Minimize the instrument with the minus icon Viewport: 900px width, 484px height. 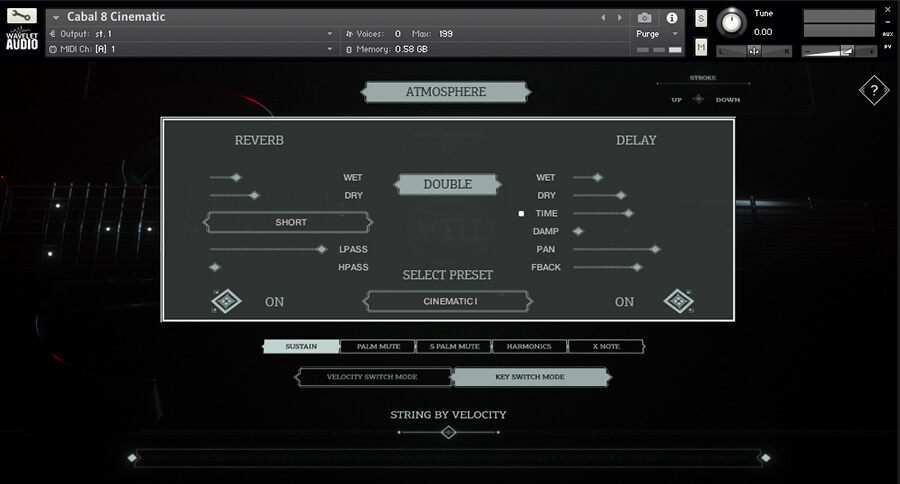887,22
